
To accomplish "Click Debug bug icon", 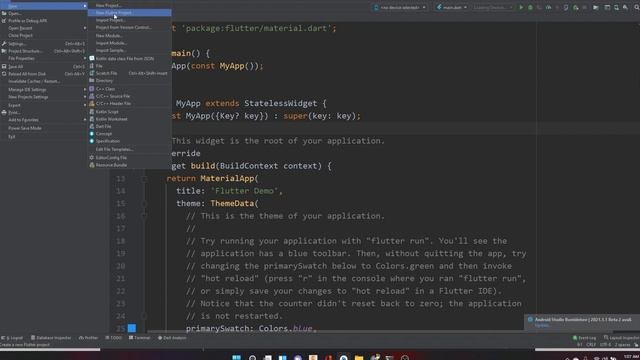I will [530, 7].
